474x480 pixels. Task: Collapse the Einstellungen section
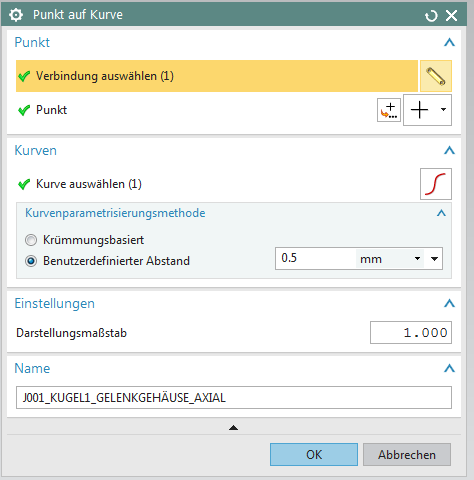pos(449,303)
